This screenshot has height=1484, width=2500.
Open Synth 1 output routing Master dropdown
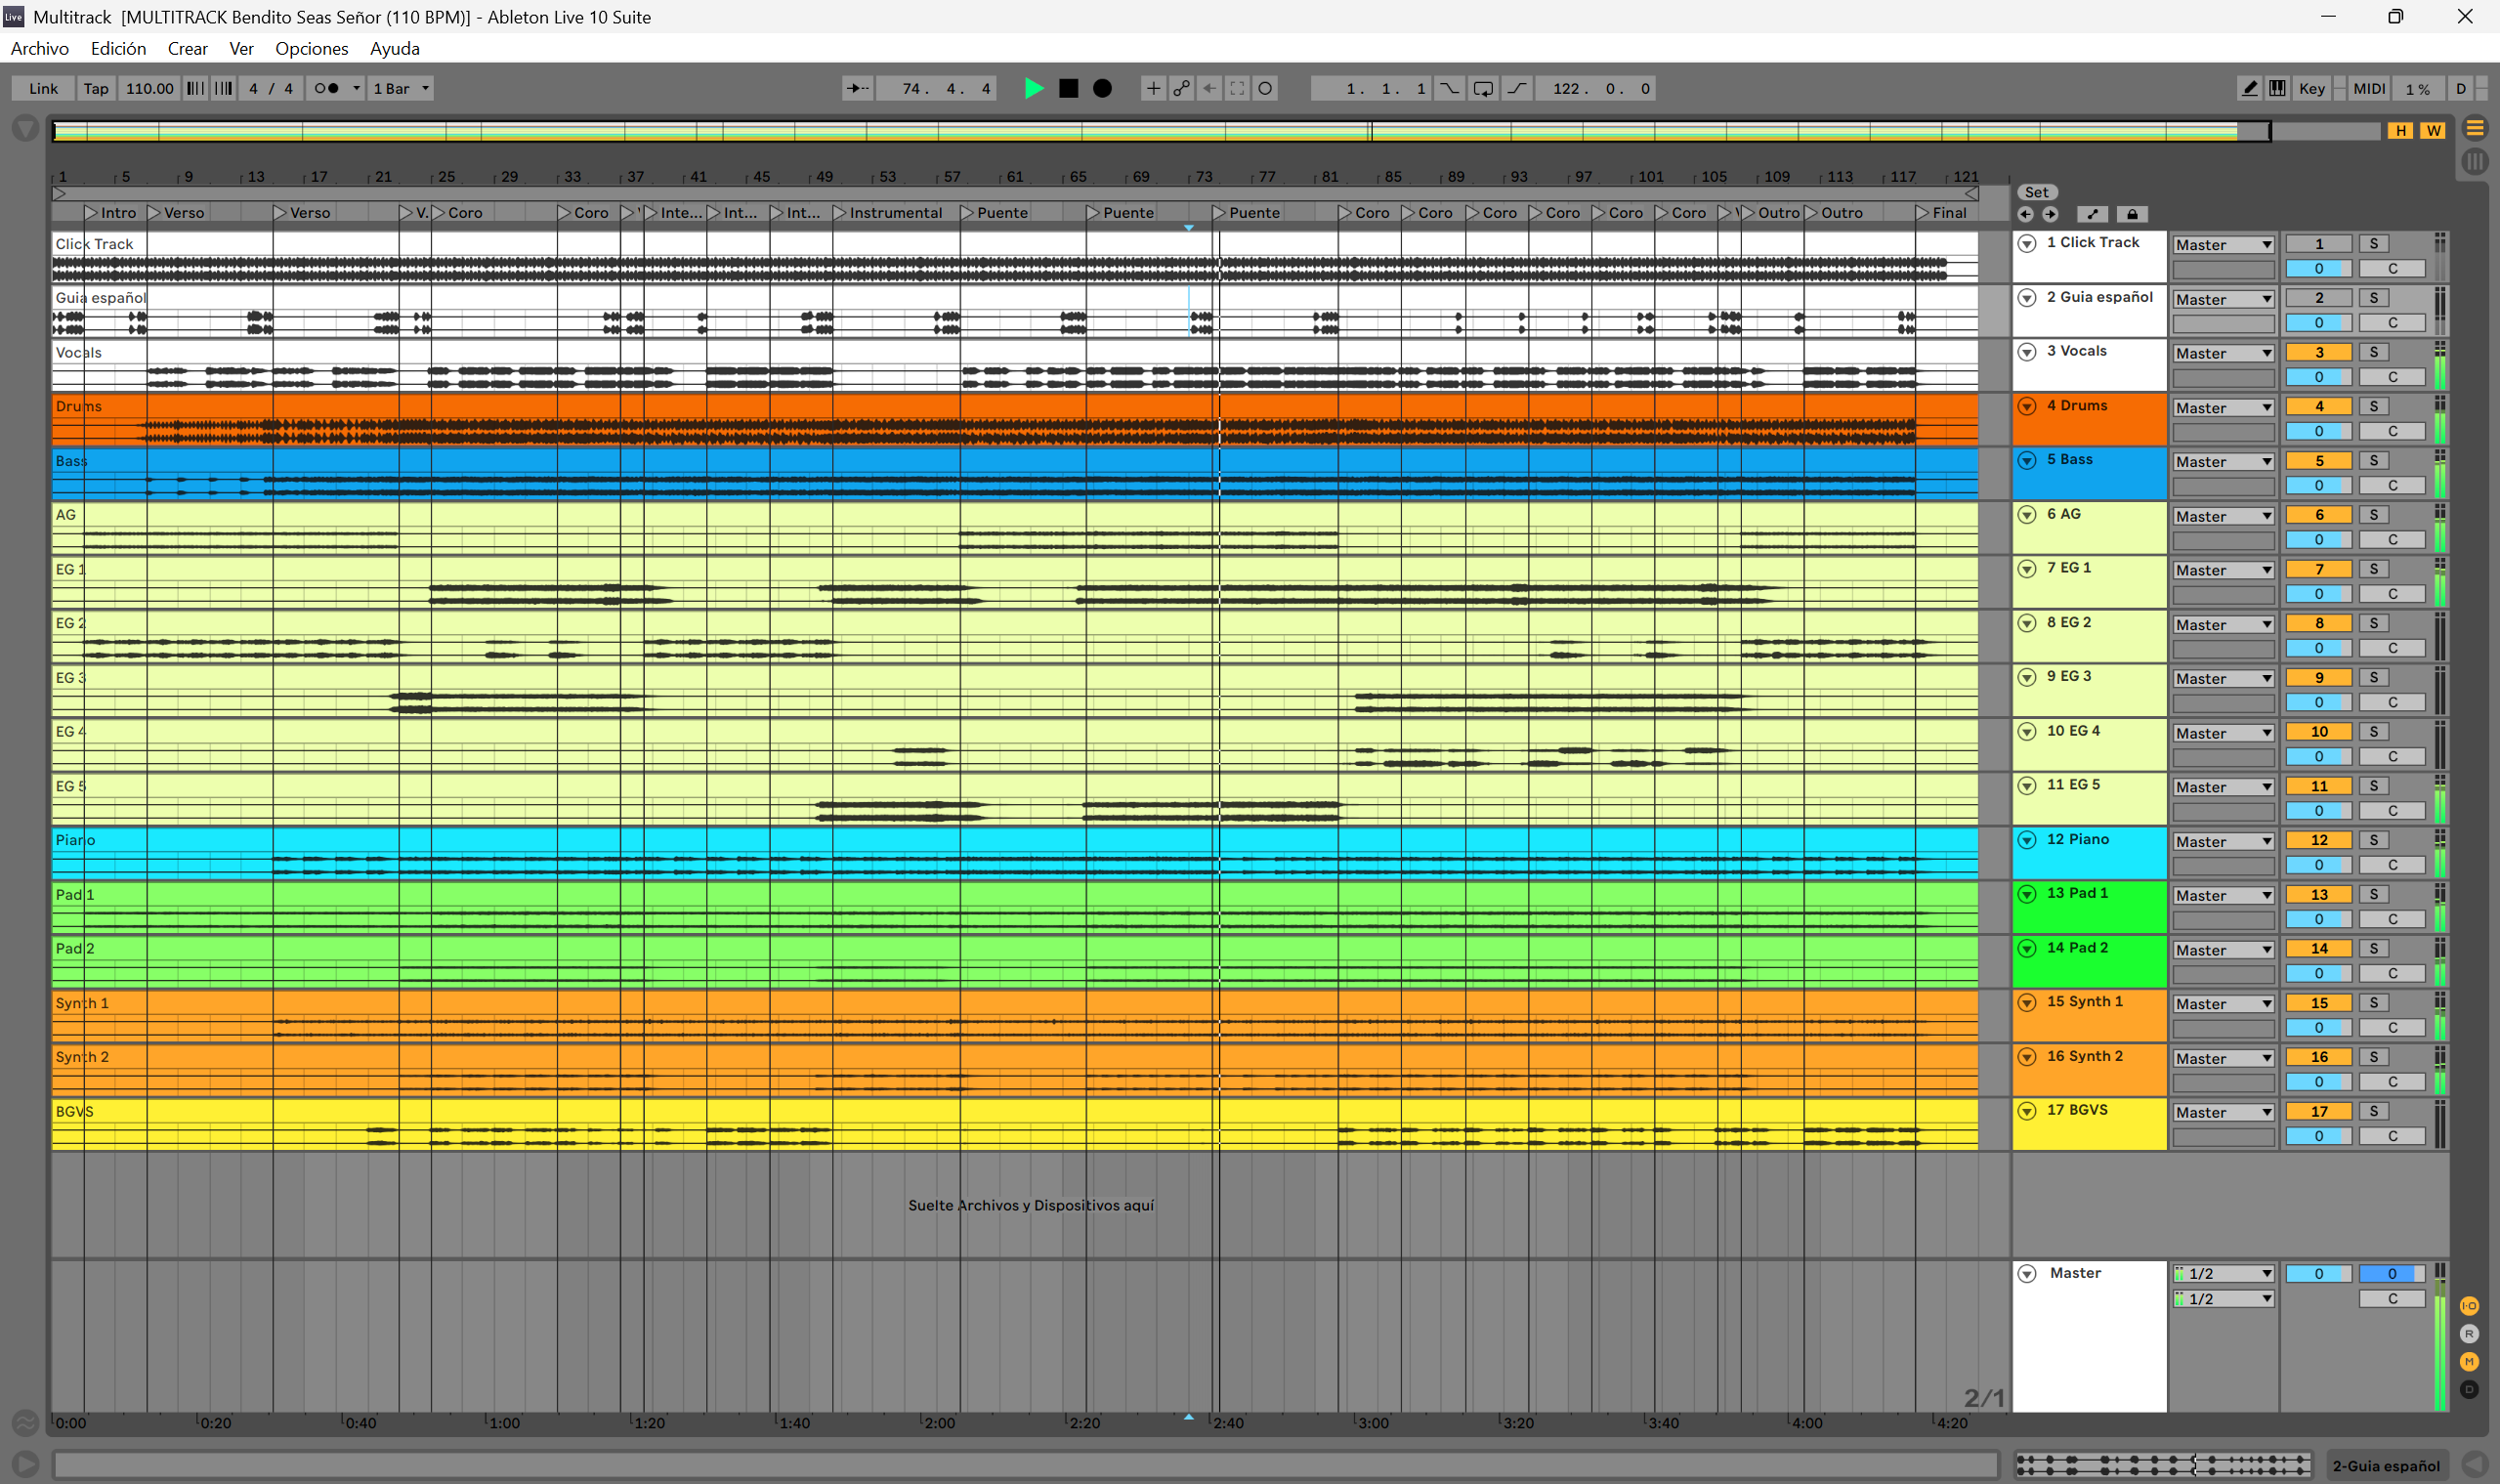click(2223, 1004)
